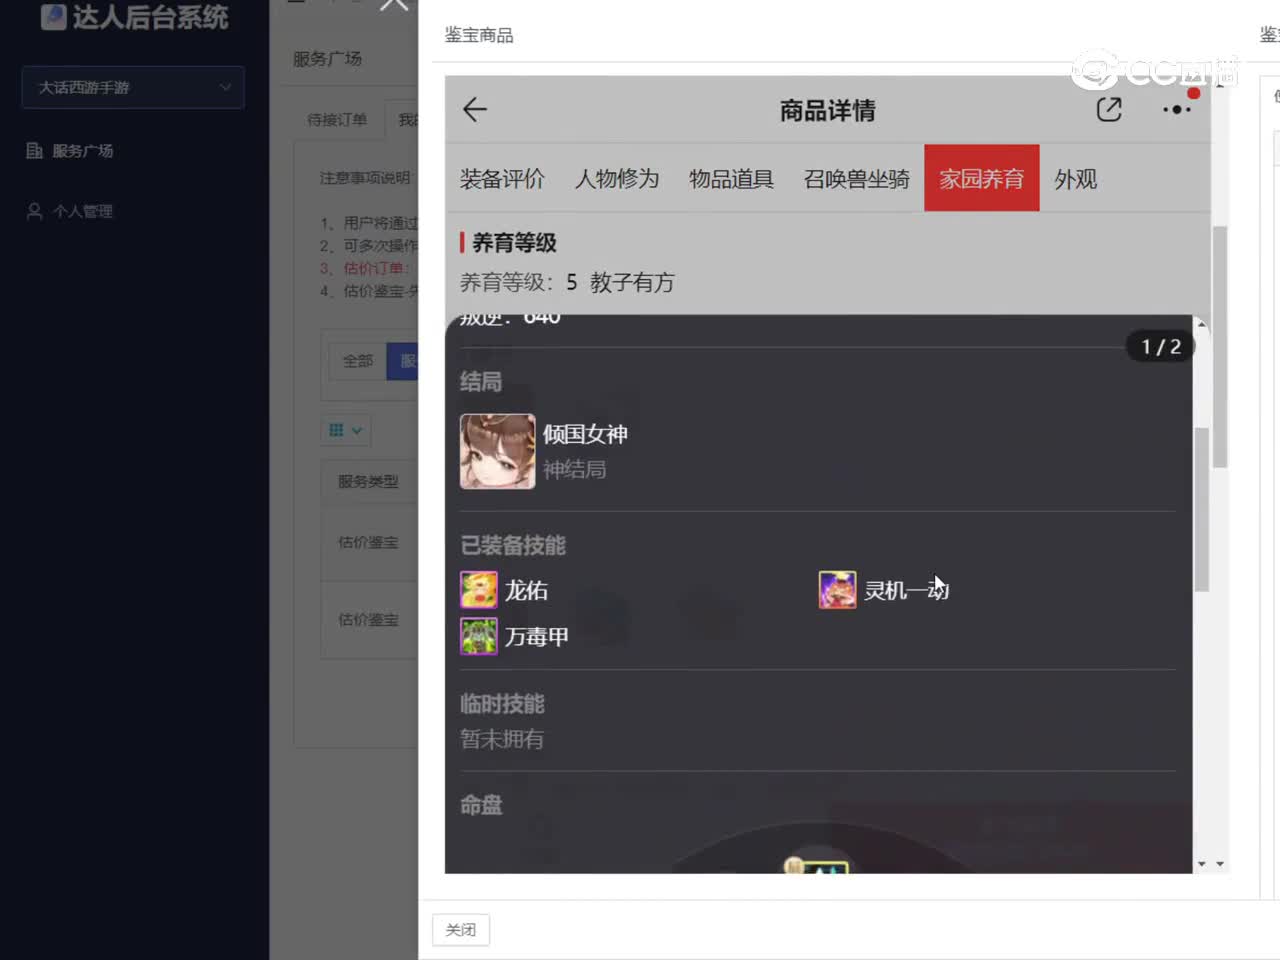Click the 倾国女神 character portrait
The height and width of the screenshot is (960, 1280).
(x=498, y=452)
